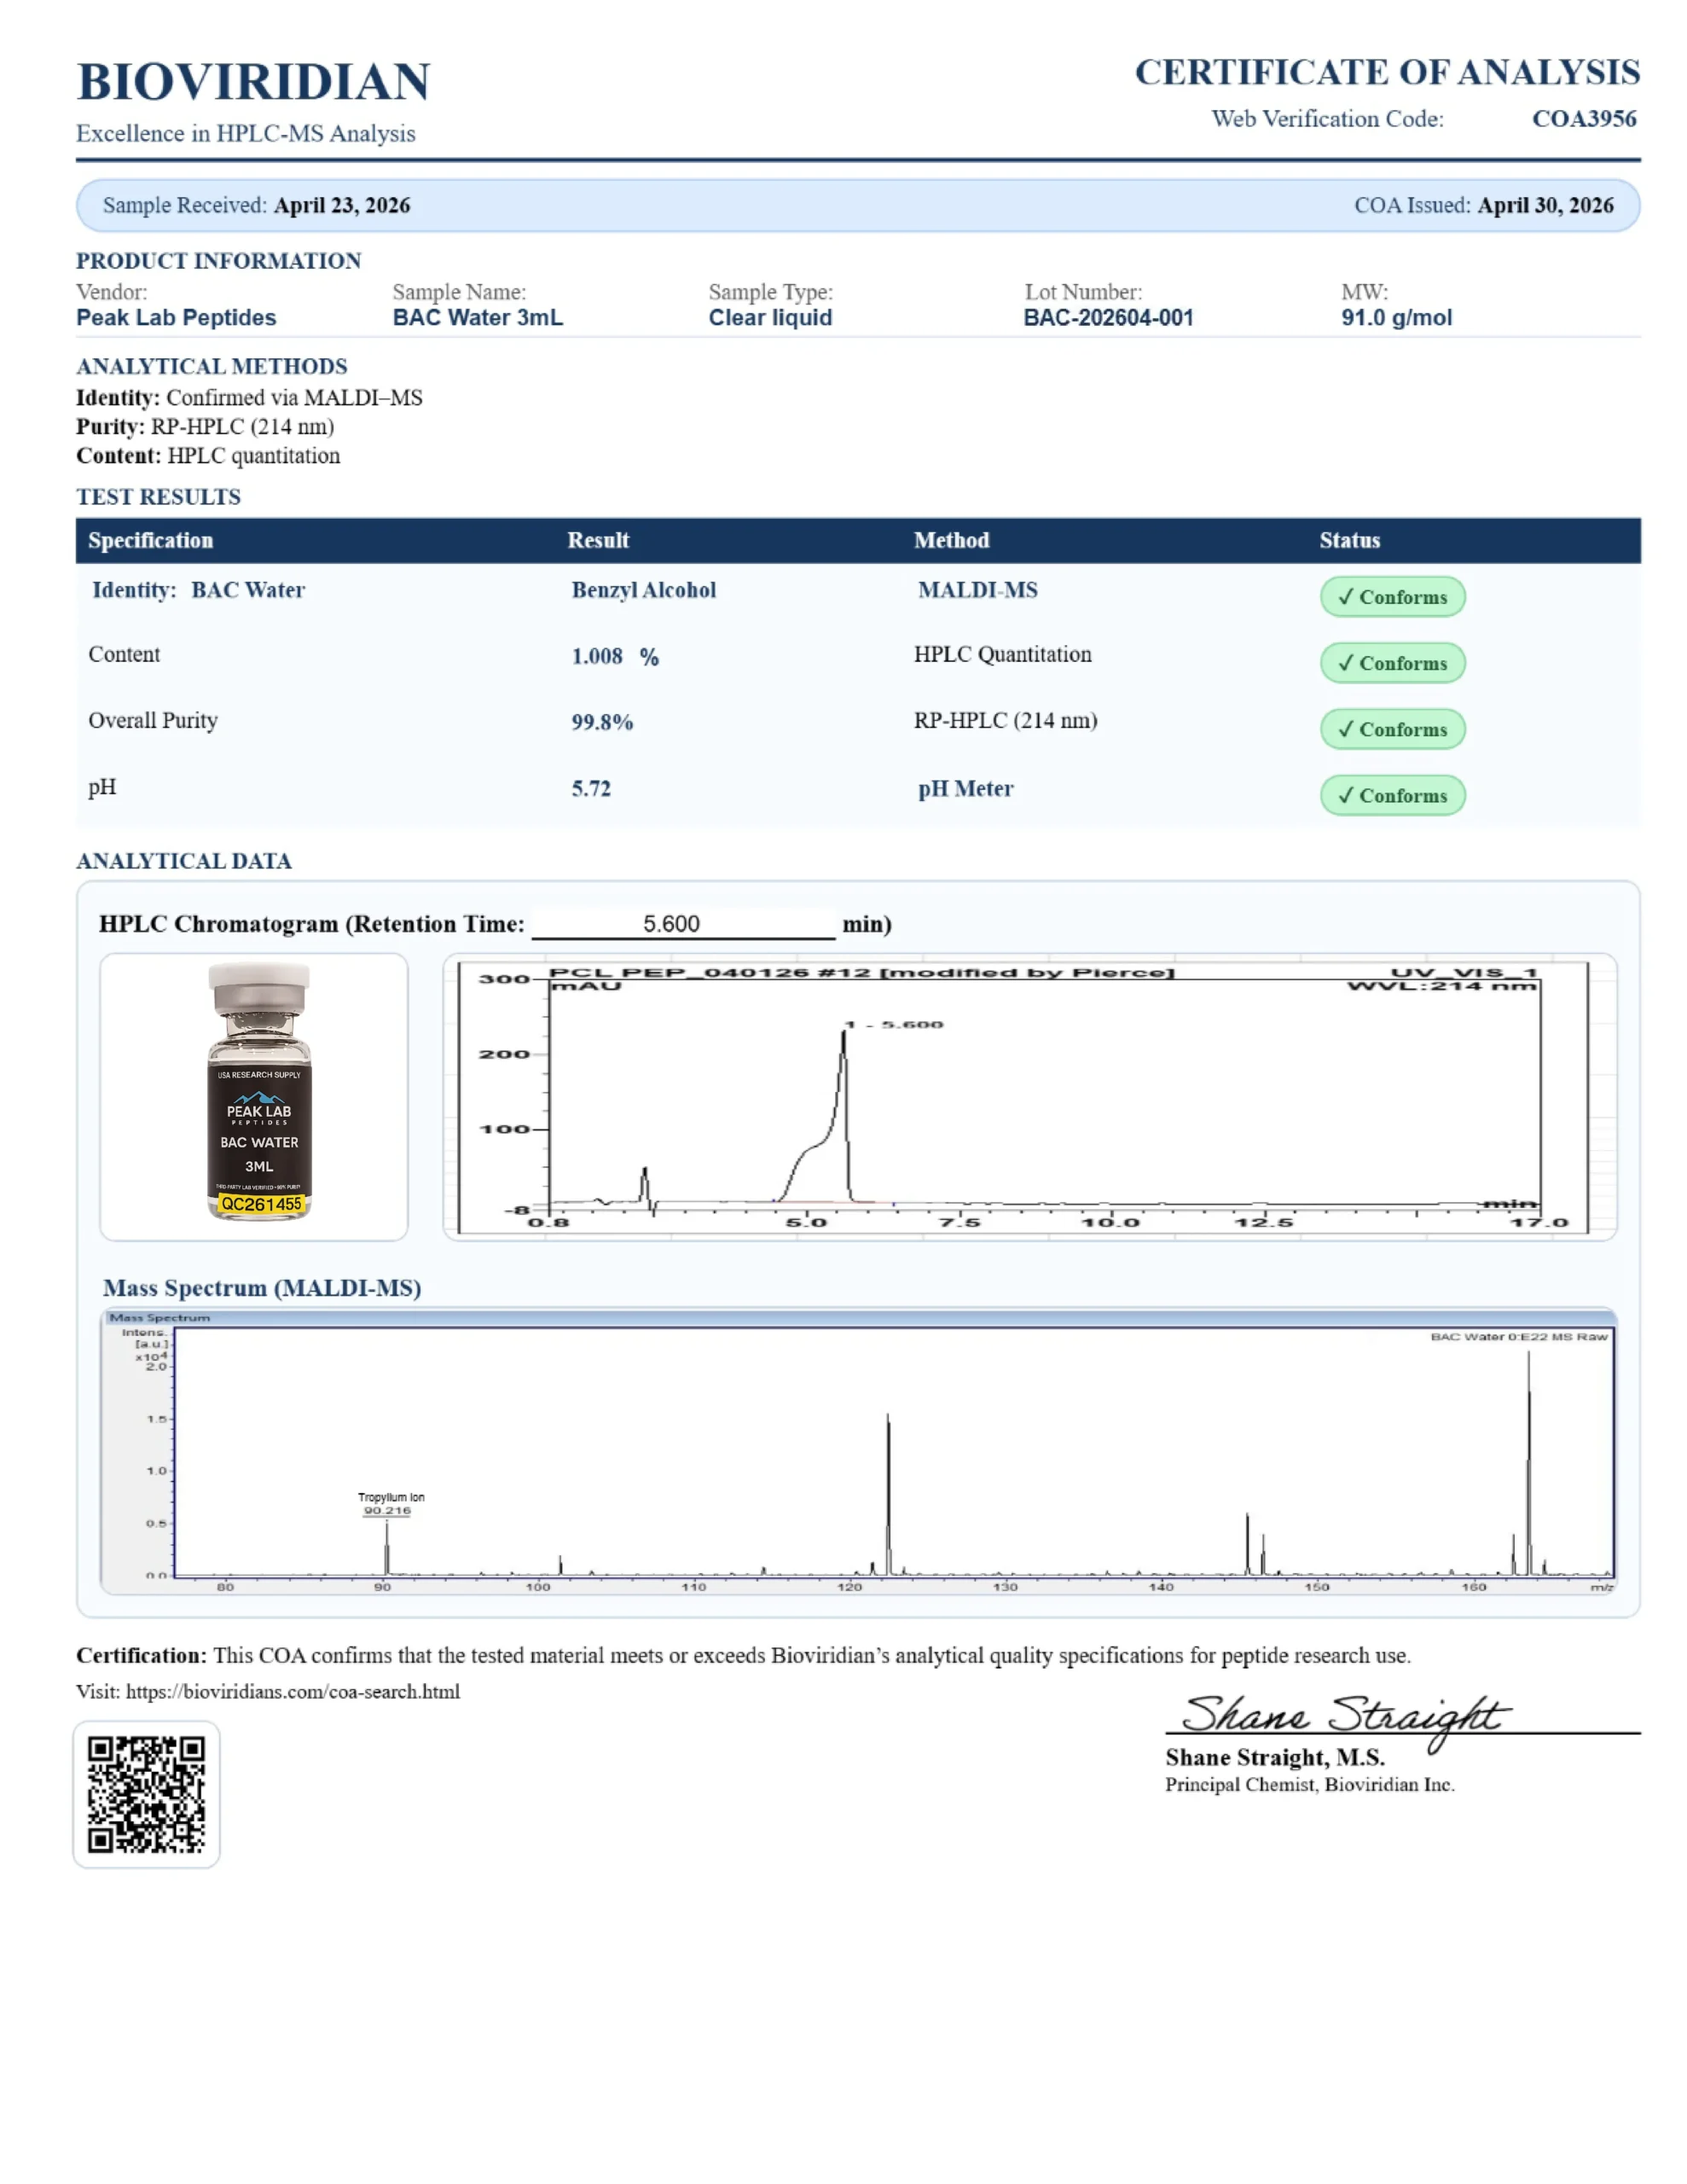Viewport: 1687px width, 2184px height.
Task: Click the HPLC chromatogram plot
Action: 1029,1097
